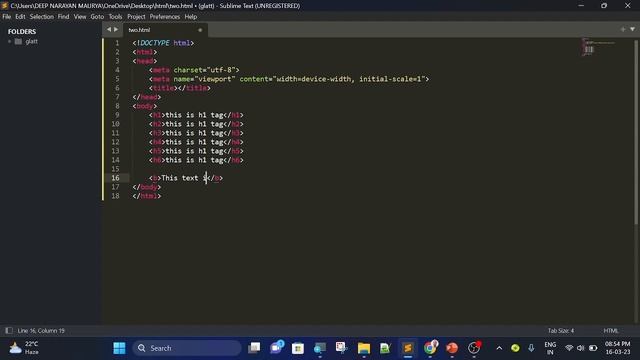Open PowerPoint from taskbar
Screen dimensions: 640x360
452,348
